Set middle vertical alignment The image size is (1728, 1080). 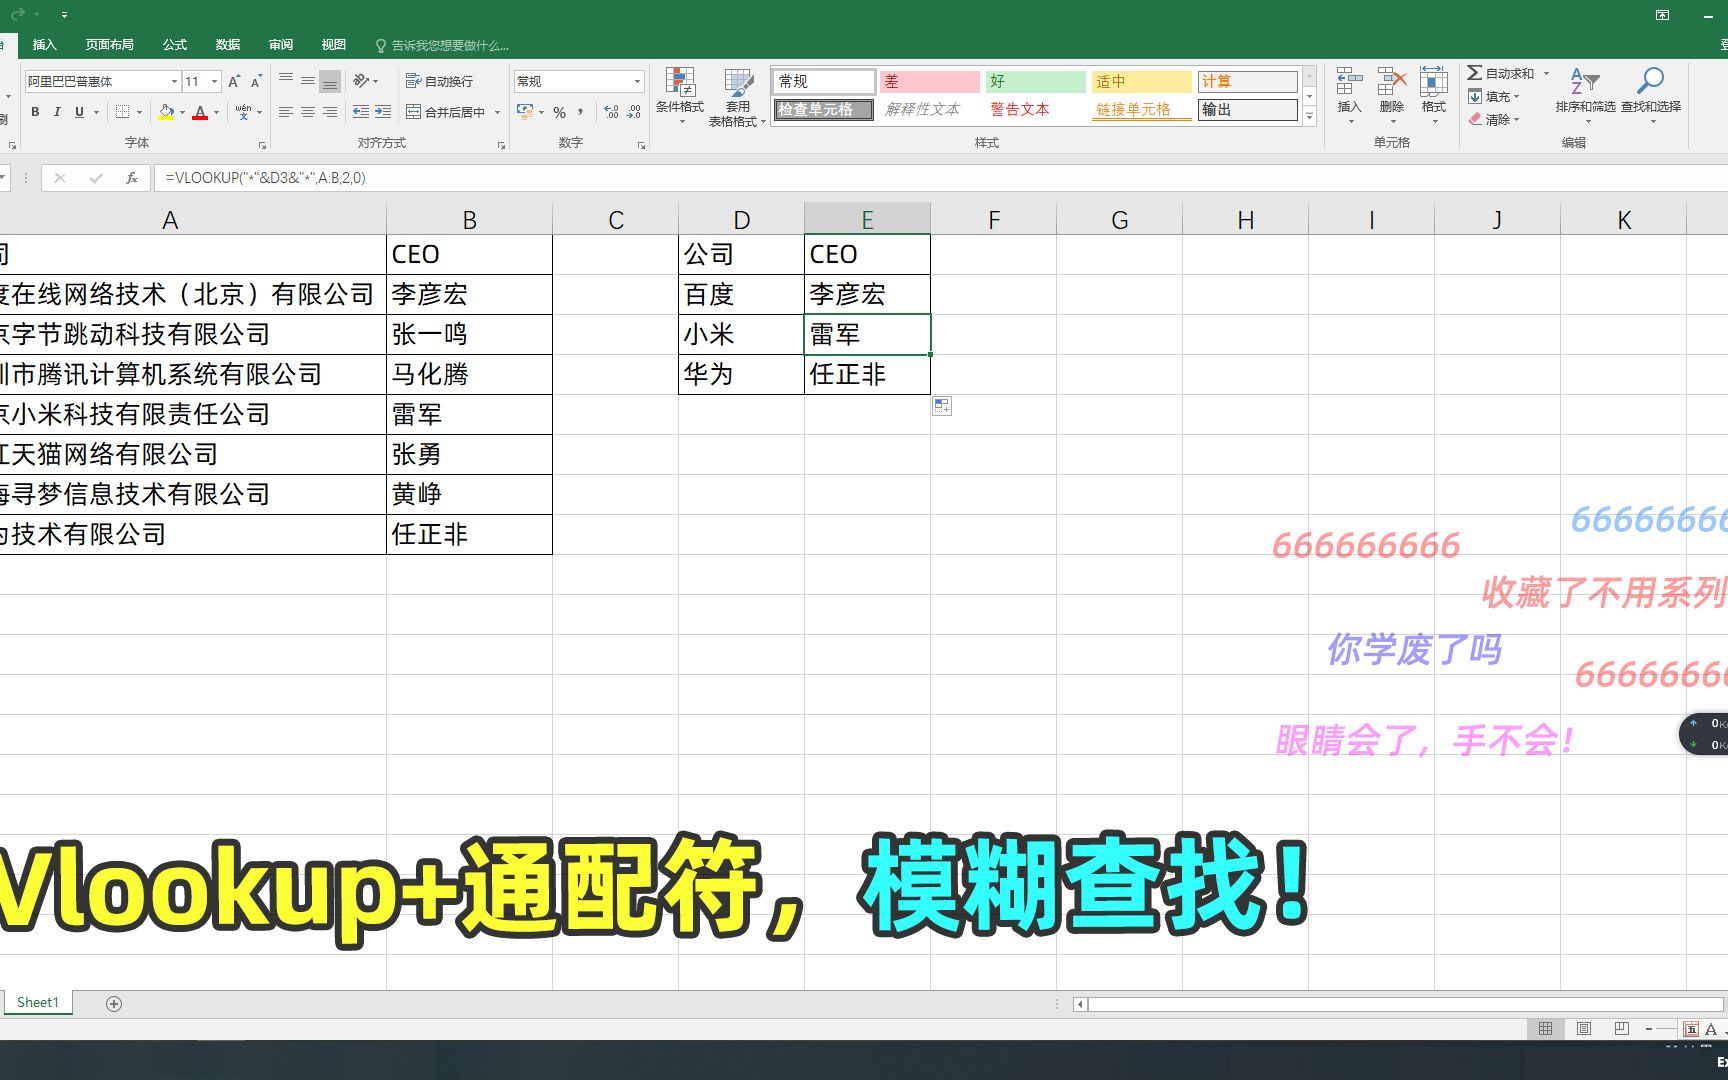pyautogui.click(x=308, y=81)
